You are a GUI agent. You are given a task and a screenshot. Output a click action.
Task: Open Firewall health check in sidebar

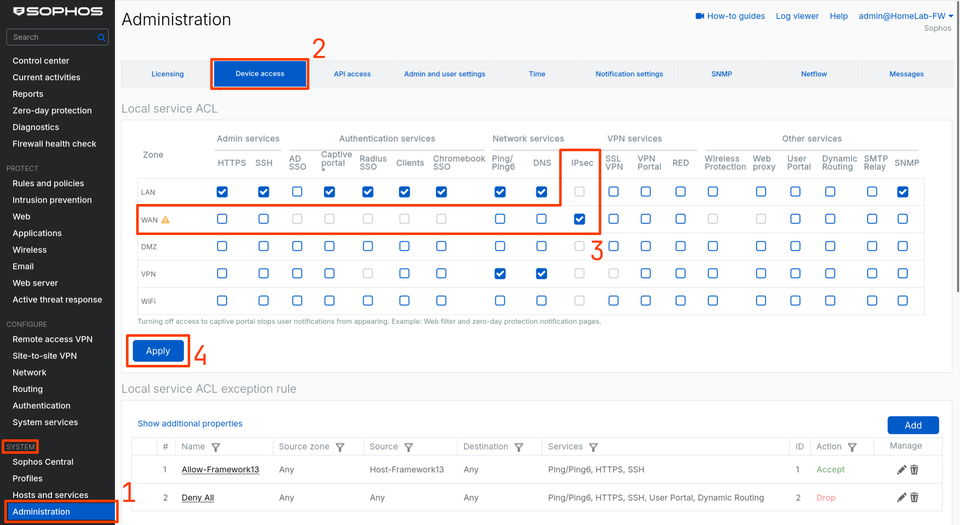click(54, 144)
